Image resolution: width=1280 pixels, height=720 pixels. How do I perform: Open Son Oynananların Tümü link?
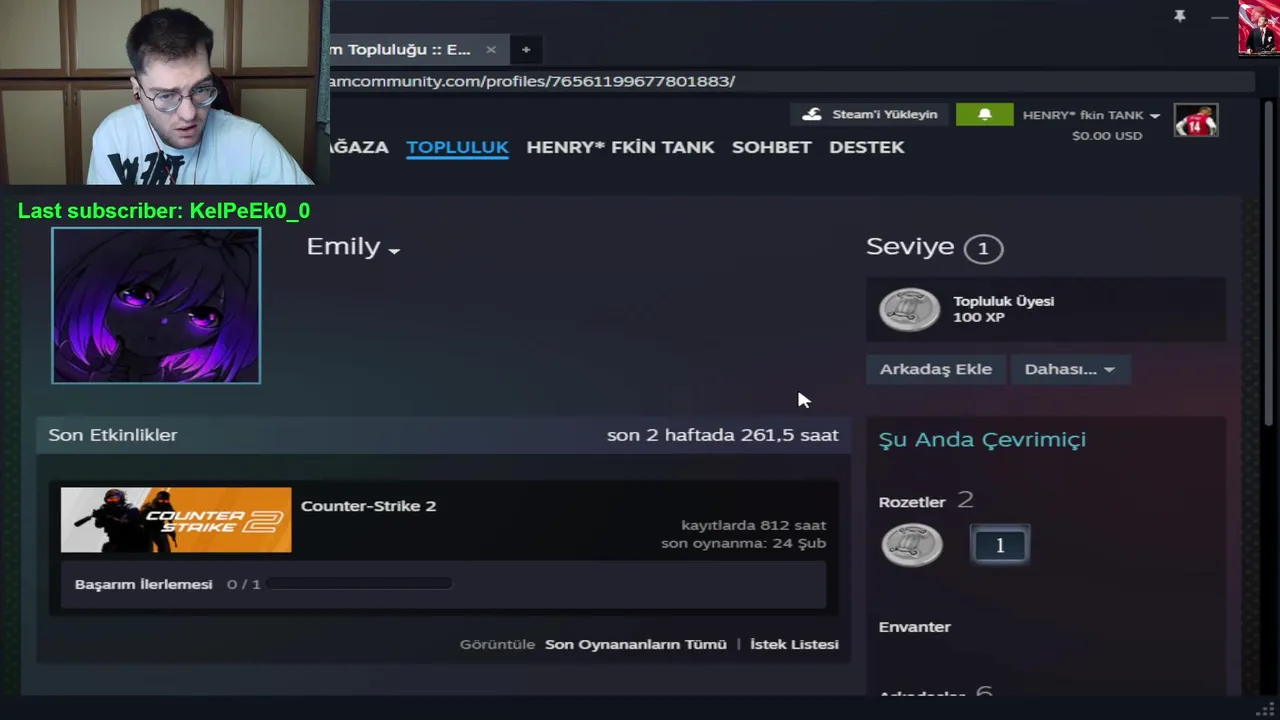636,644
